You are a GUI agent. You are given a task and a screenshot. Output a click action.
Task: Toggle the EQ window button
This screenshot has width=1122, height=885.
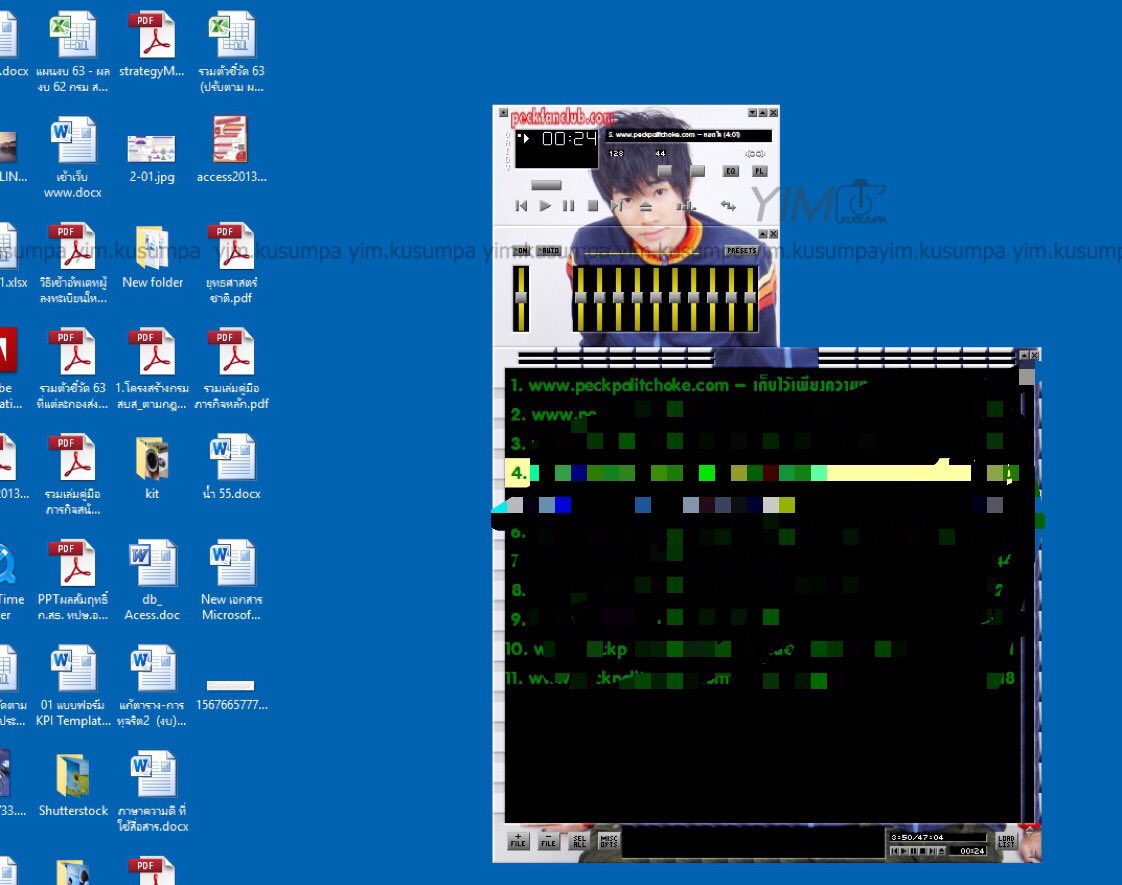pyautogui.click(x=731, y=171)
